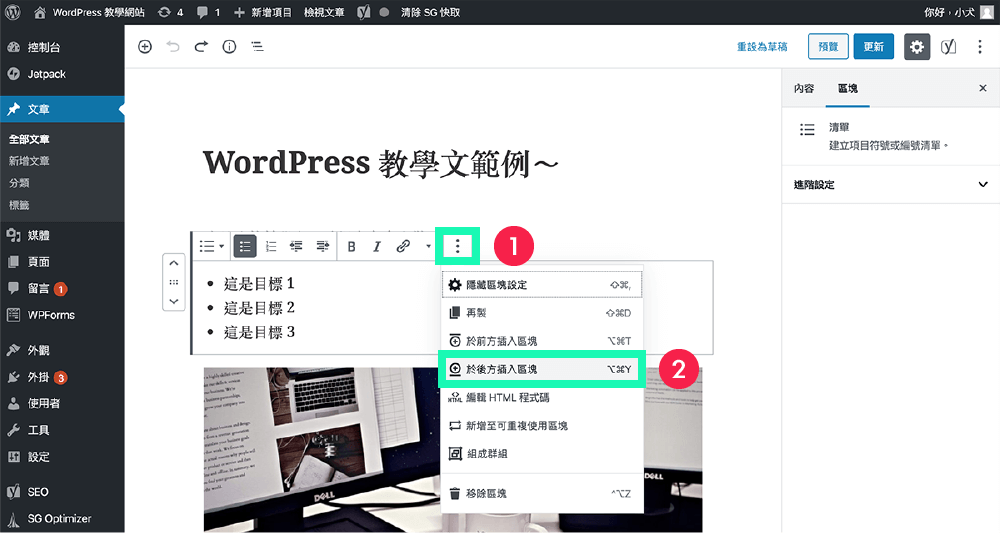Insert a link with the link icon

(403, 246)
